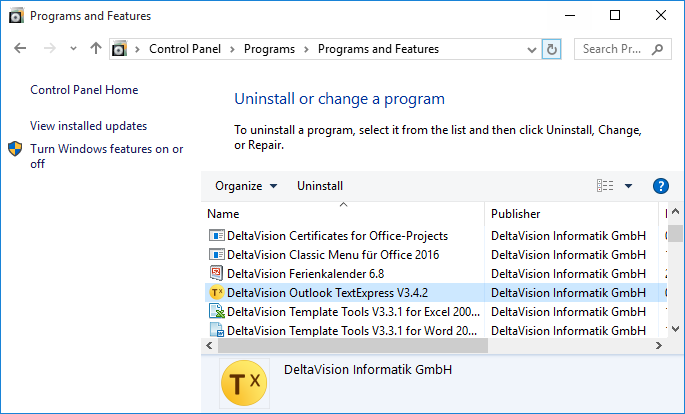Click the view layout icon
The width and height of the screenshot is (685, 414).
605,186
